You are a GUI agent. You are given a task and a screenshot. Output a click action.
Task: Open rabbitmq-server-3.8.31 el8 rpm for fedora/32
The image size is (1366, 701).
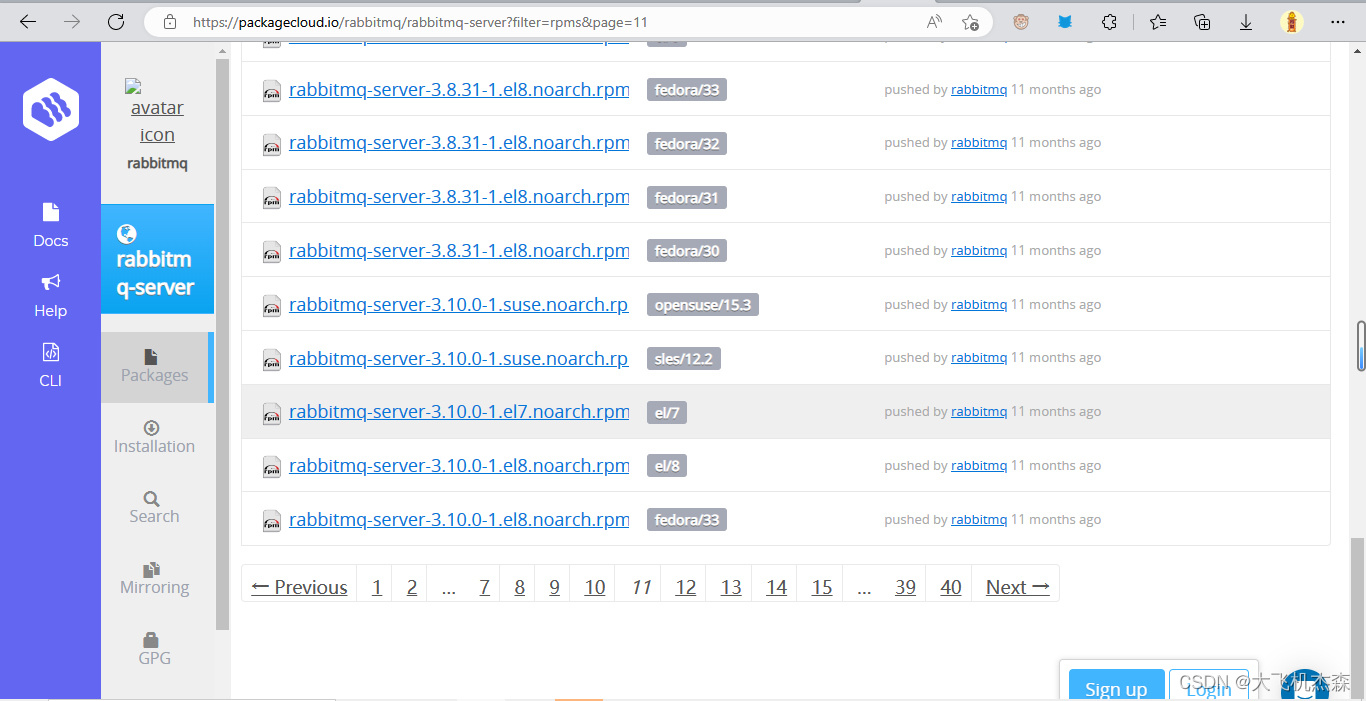click(459, 143)
